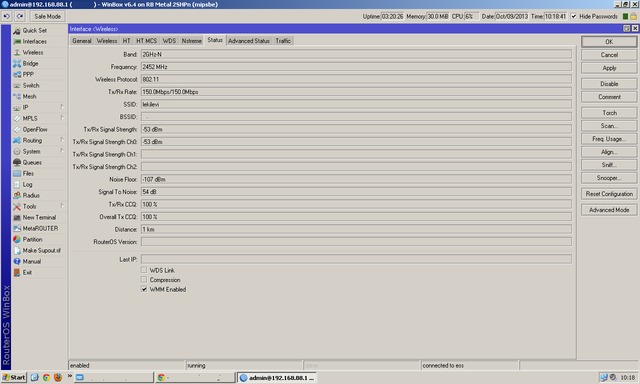
Task: Open the PPP sidebar icon
Action: 17,75
